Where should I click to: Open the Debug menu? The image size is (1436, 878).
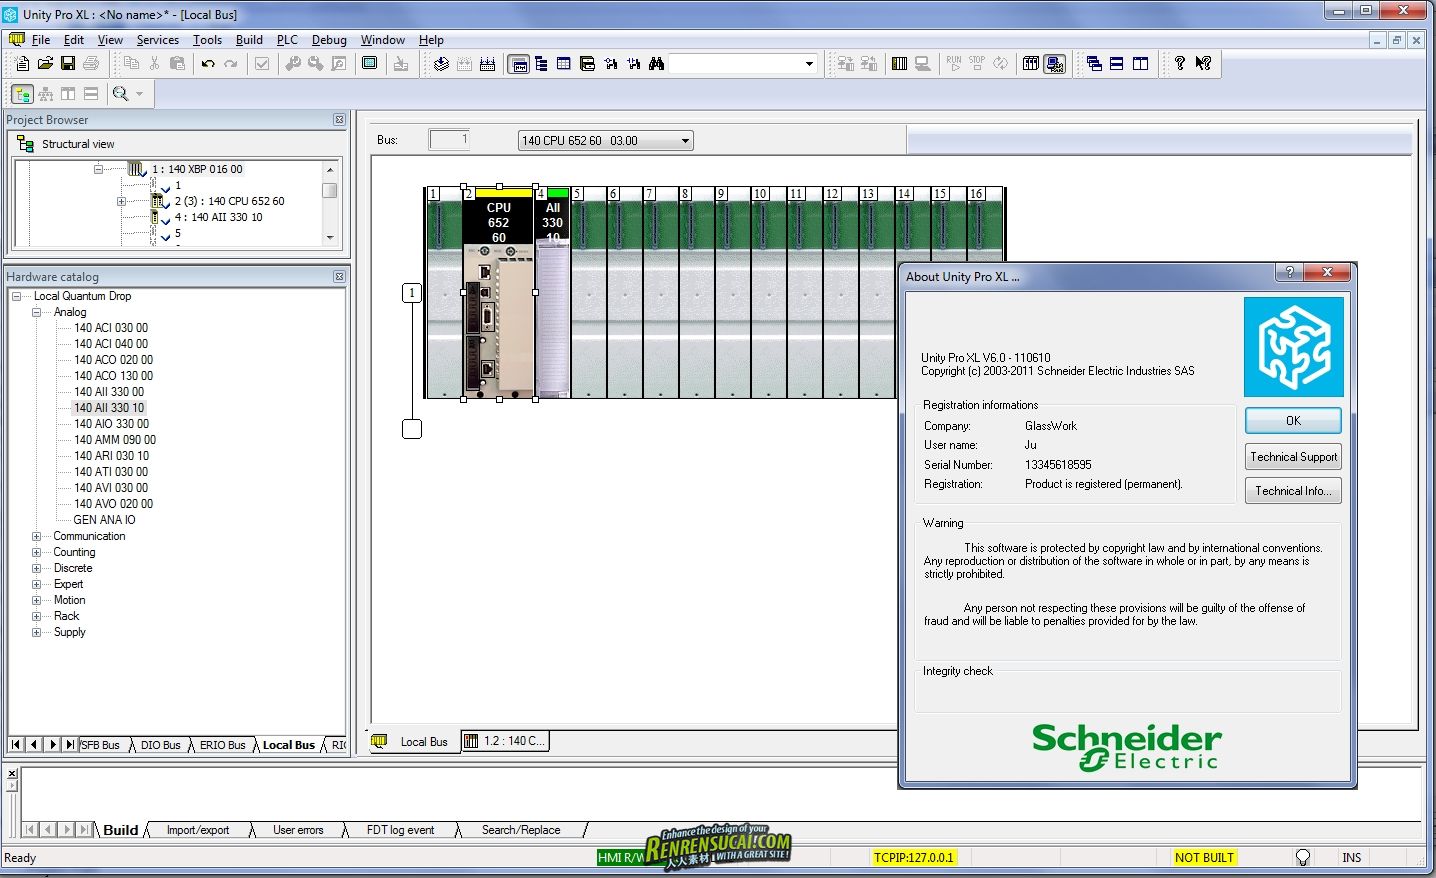329,40
